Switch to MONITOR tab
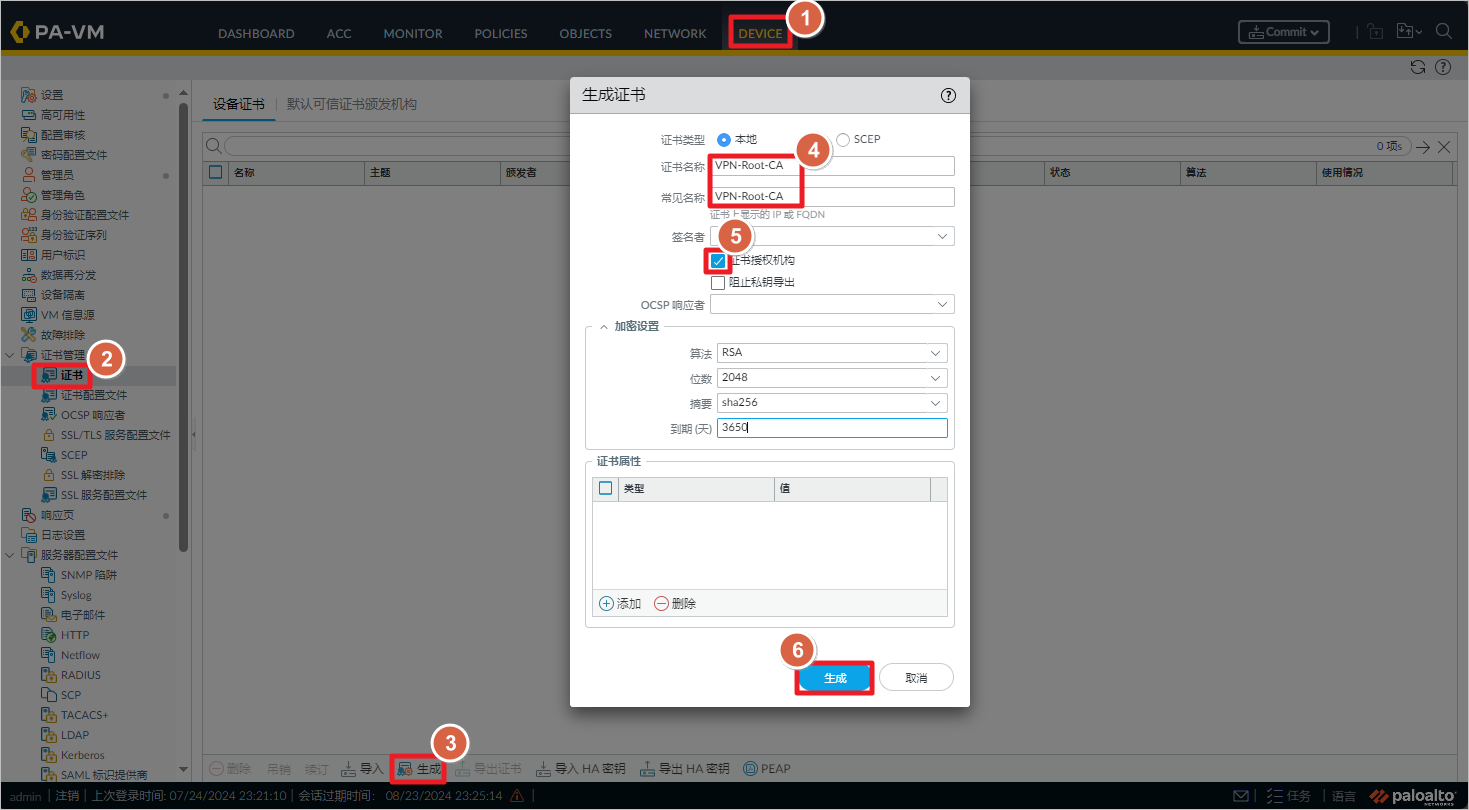The height and width of the screenshot is (810, 1469). [x=413, y=33]
